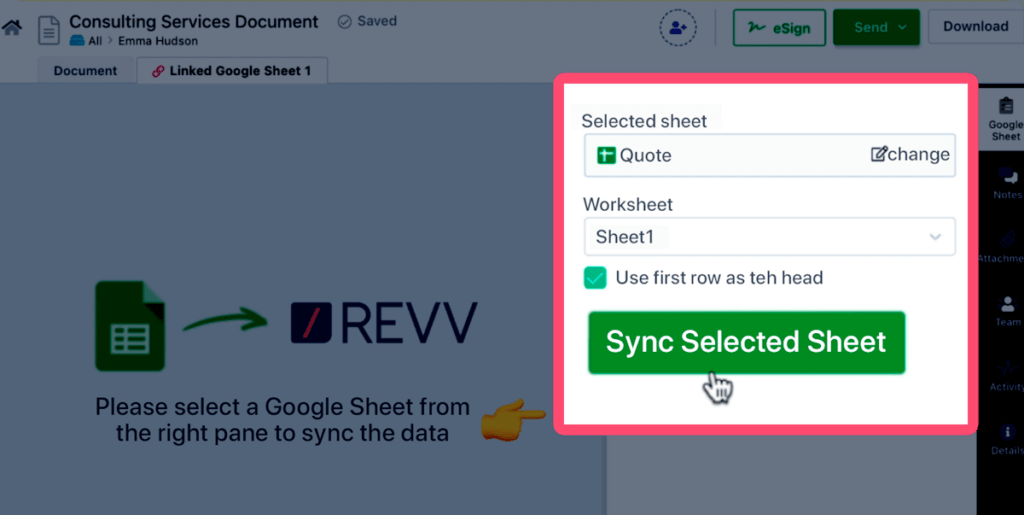Click the Saved status indicator
Screen dimensions: 1024x515
(367, 21)
